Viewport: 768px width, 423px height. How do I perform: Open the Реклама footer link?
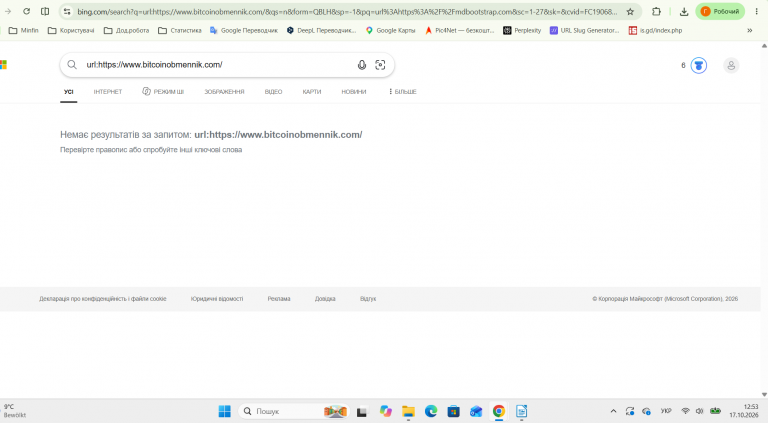[x=279, y=299]
